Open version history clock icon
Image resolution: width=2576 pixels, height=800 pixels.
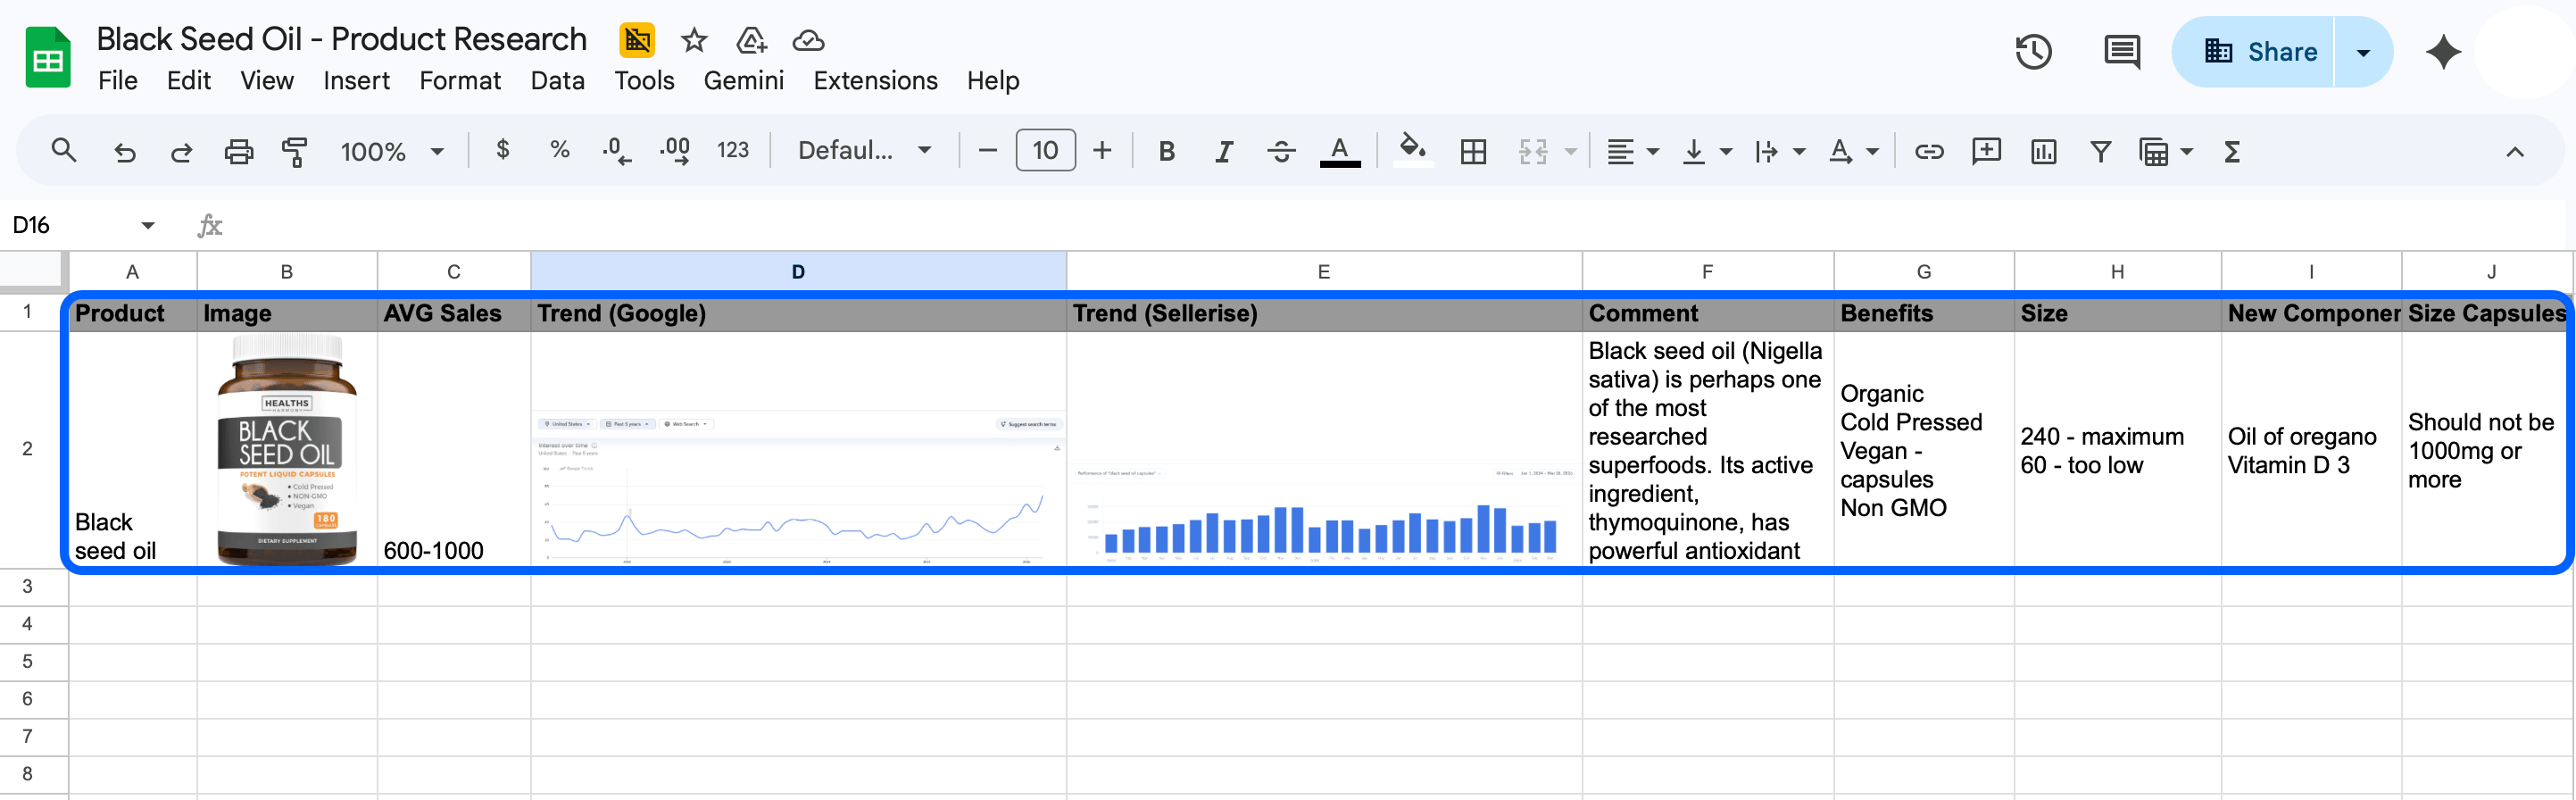pos(2032,52)
